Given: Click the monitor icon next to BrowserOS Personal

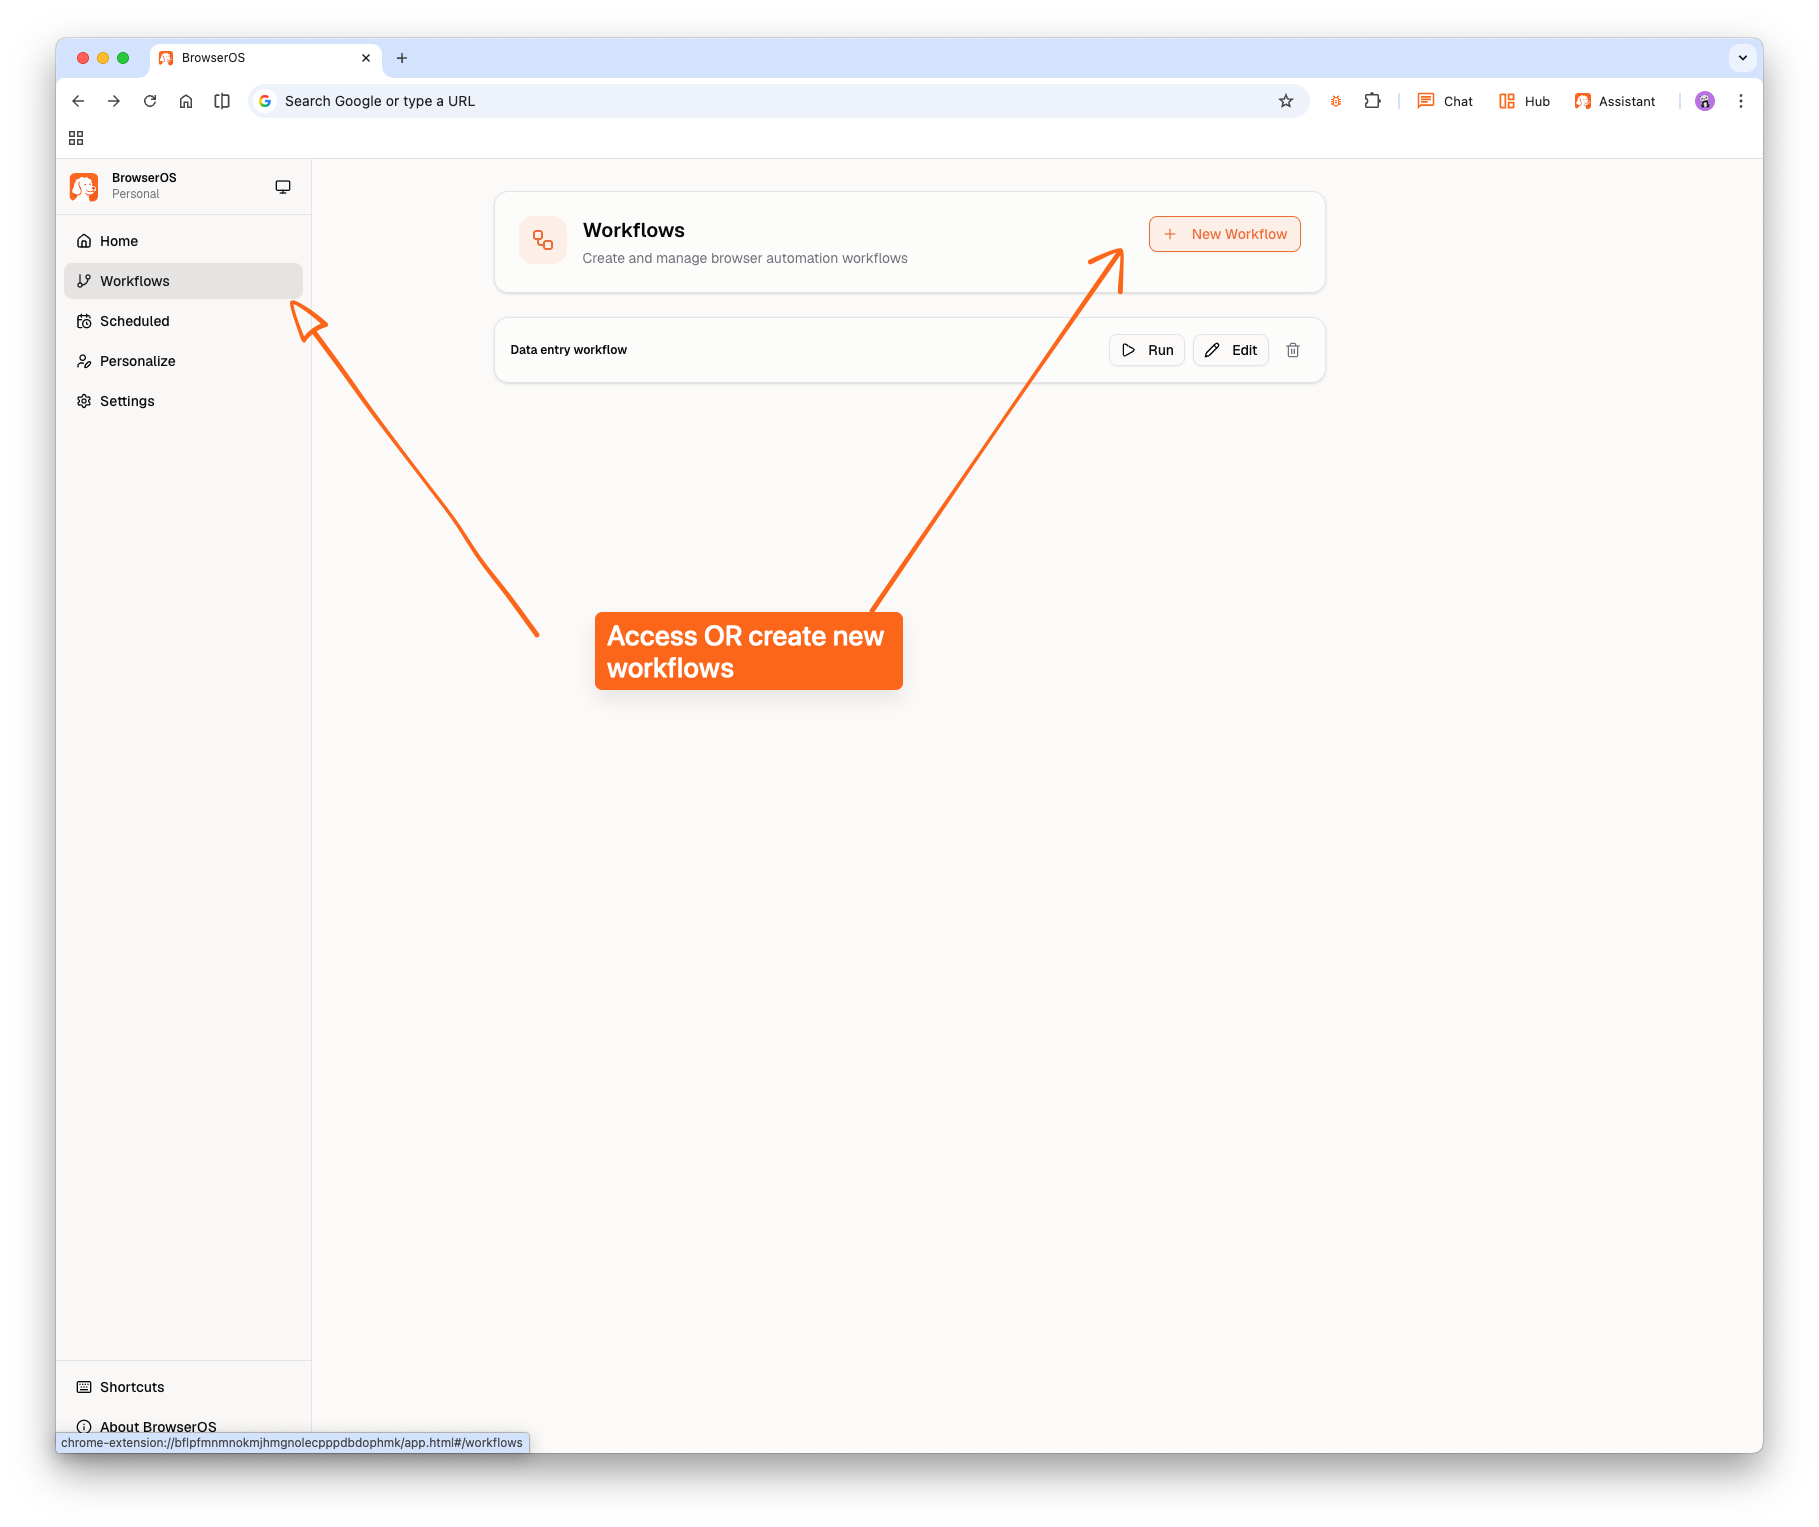Looking at the screenshot, I should [283, 186].
